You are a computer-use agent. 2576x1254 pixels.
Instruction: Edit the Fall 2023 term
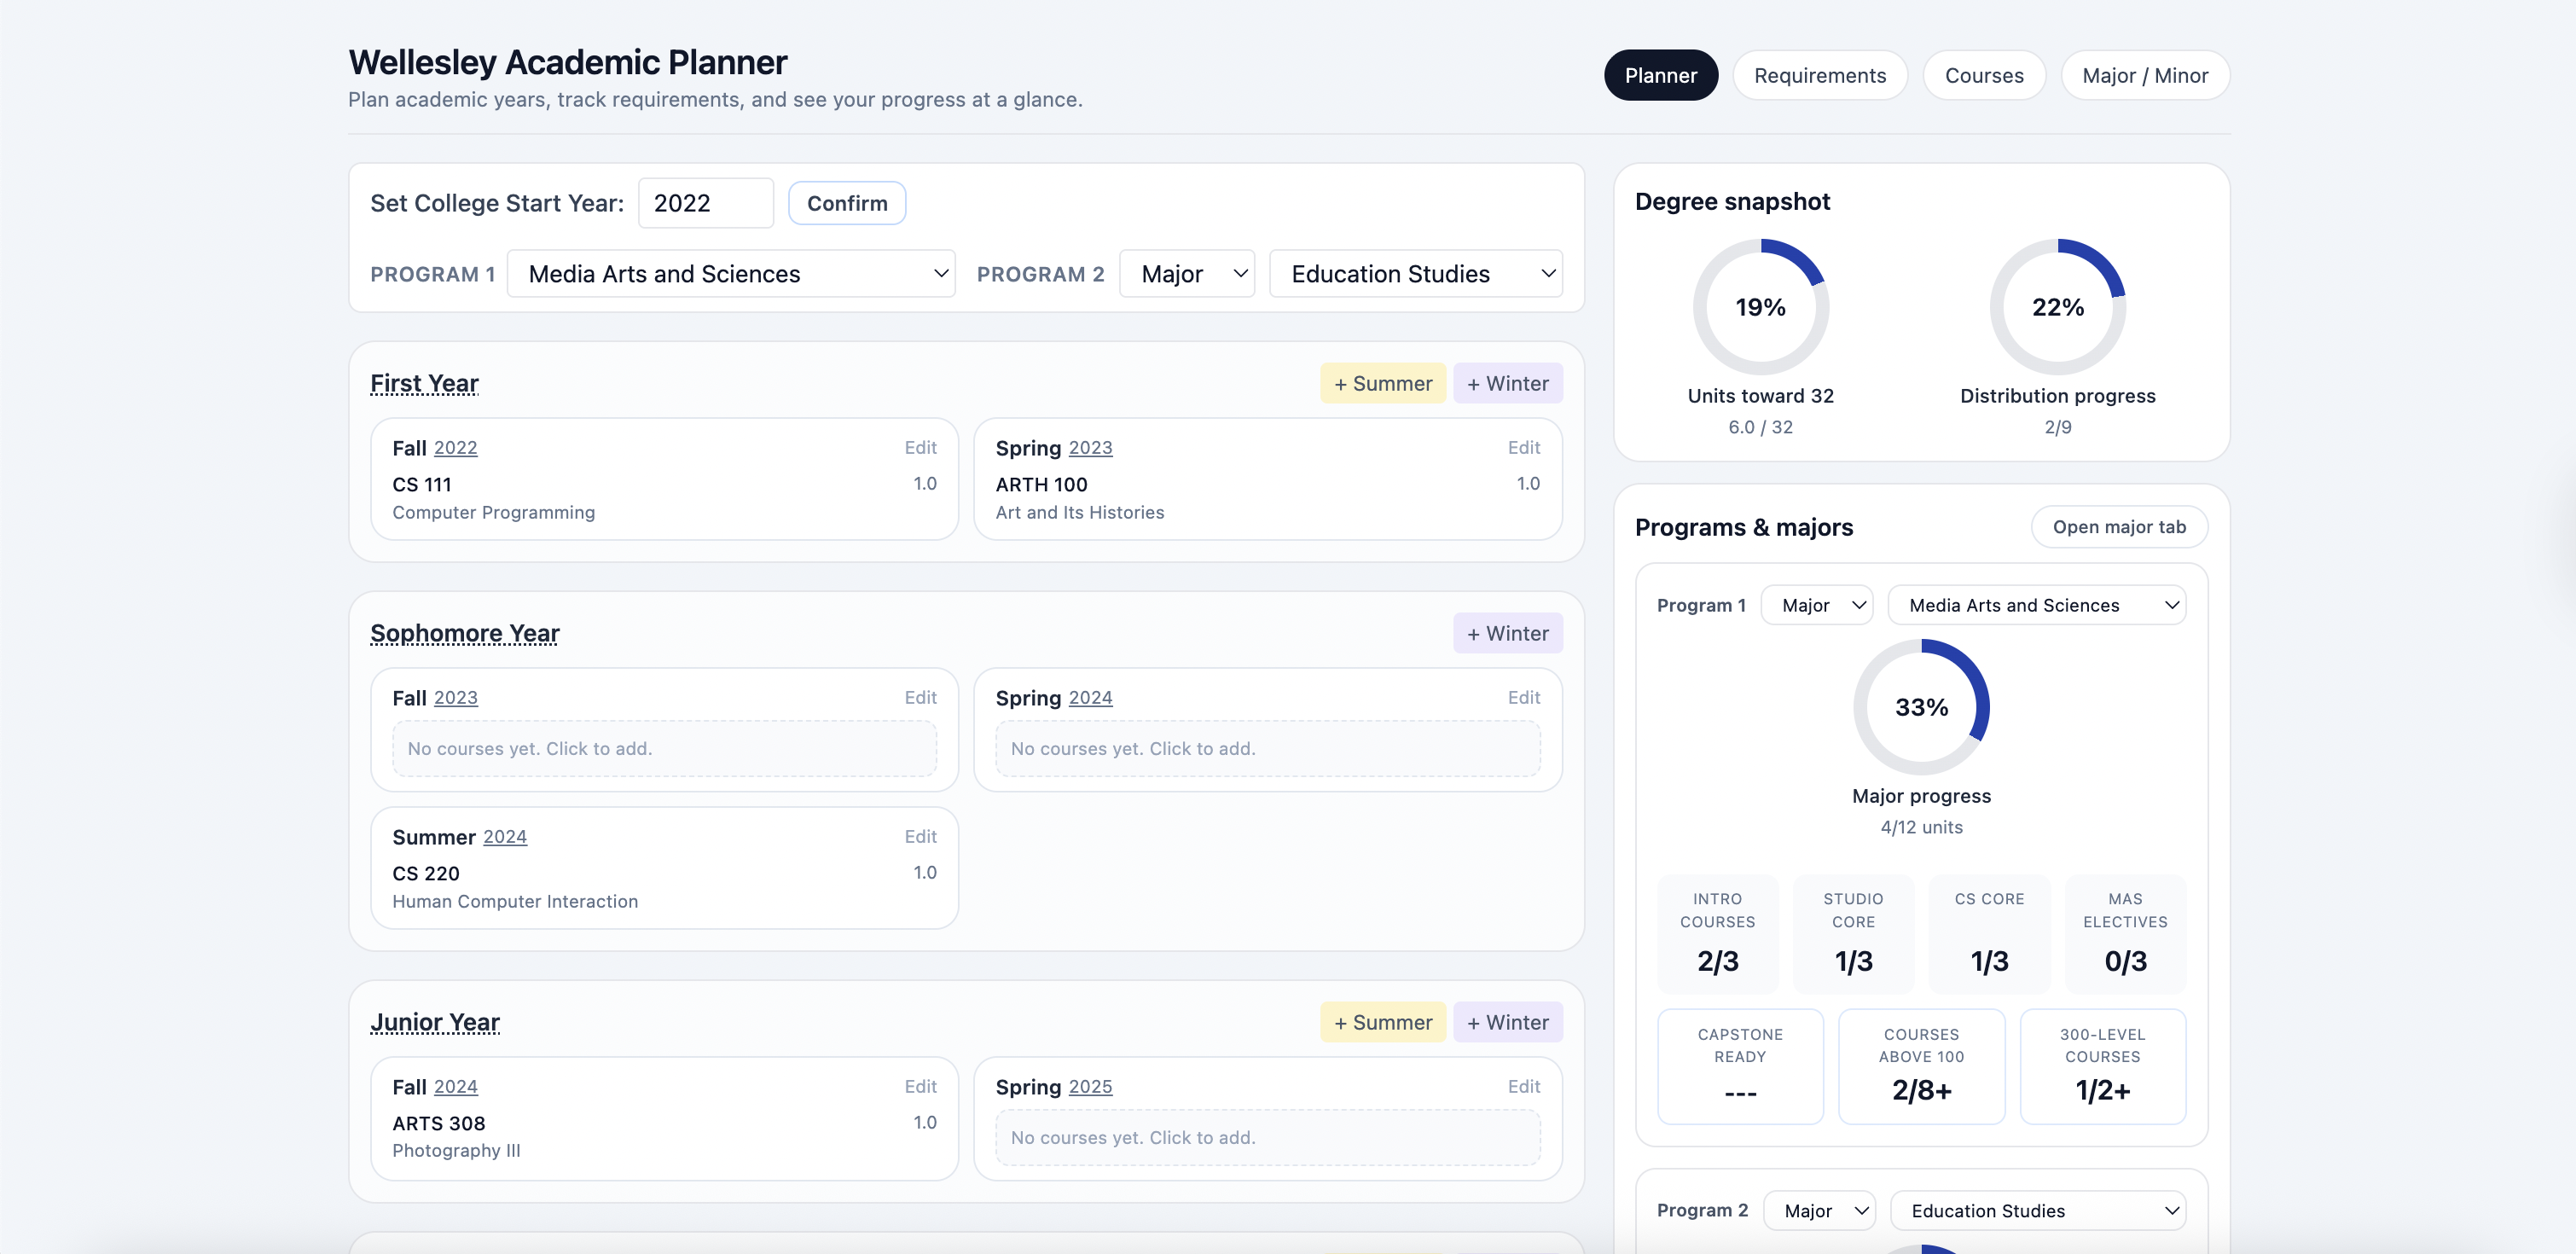click(920, 697)
